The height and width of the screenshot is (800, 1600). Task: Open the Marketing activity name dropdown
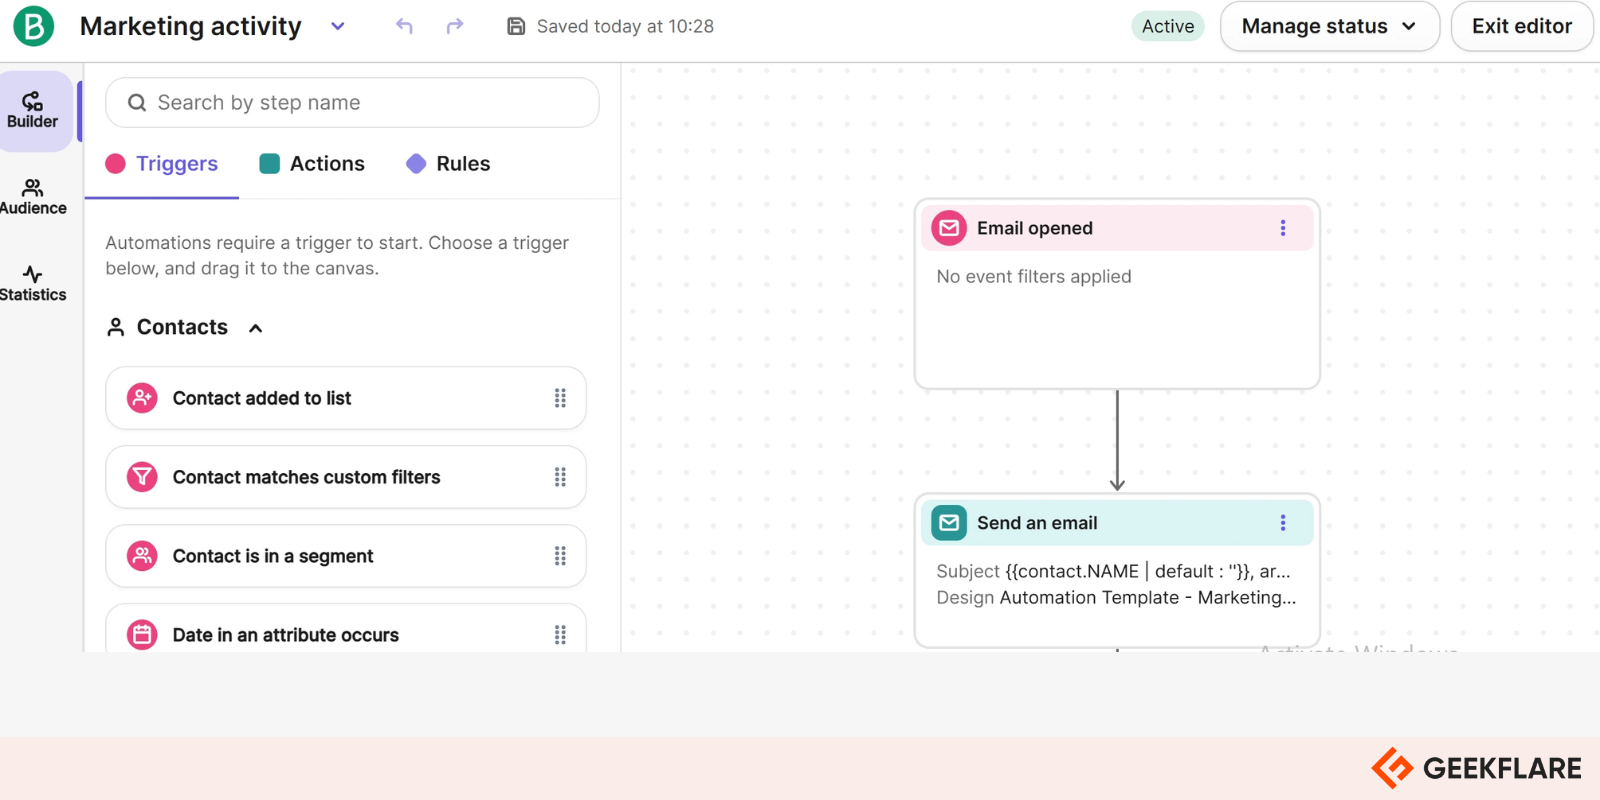[x=338, y=26]
